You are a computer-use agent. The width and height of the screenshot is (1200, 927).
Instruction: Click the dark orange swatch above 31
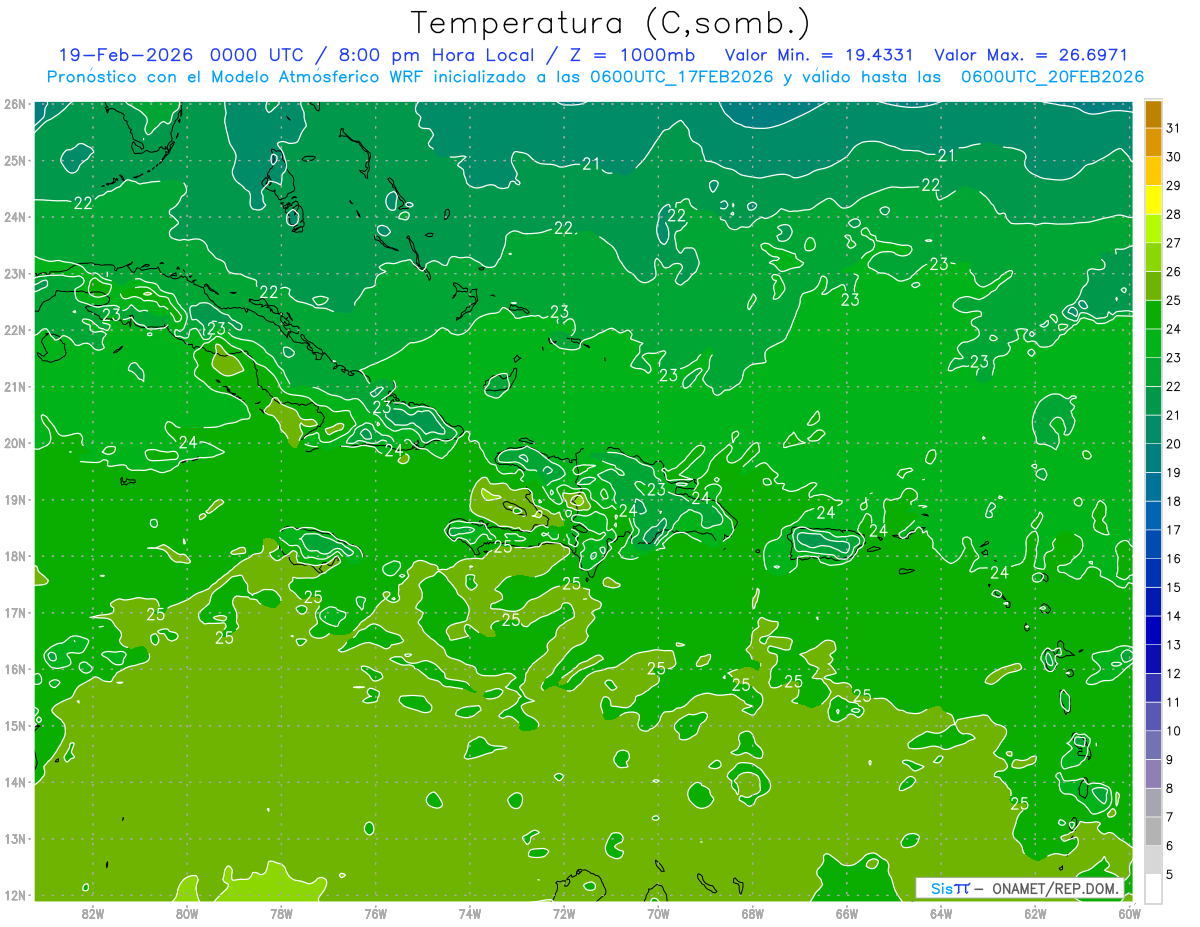[1154, 113]
